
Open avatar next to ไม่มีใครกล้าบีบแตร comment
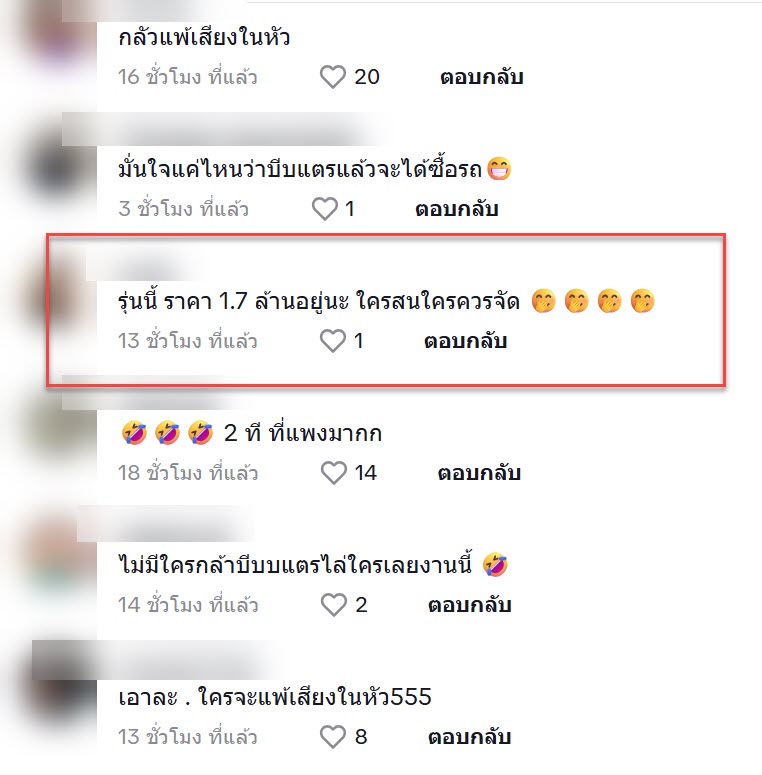point(59,556)
